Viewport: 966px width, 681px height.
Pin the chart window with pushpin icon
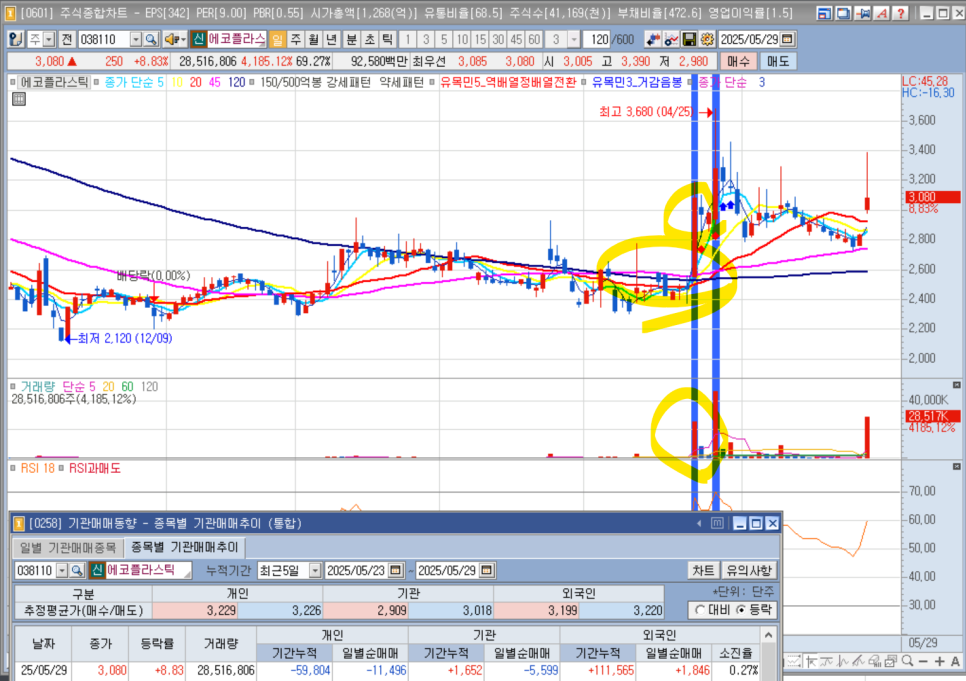862,13
